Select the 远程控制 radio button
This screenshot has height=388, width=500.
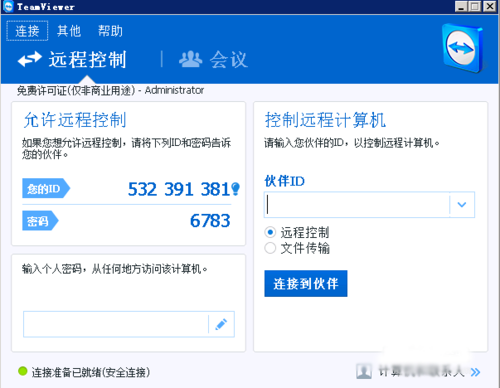[x=270, y=232]
